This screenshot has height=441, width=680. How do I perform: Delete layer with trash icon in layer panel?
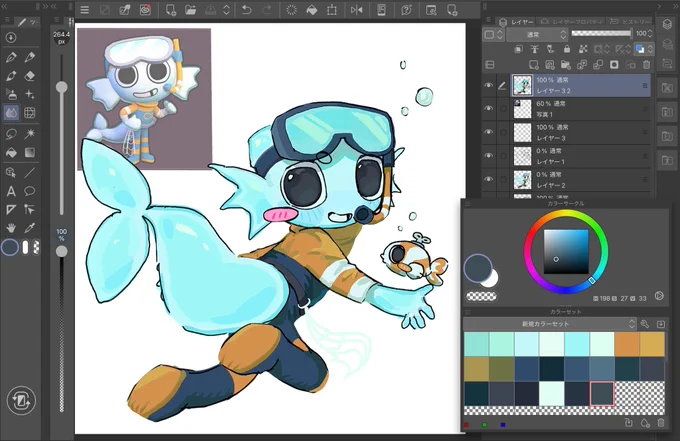647,65
